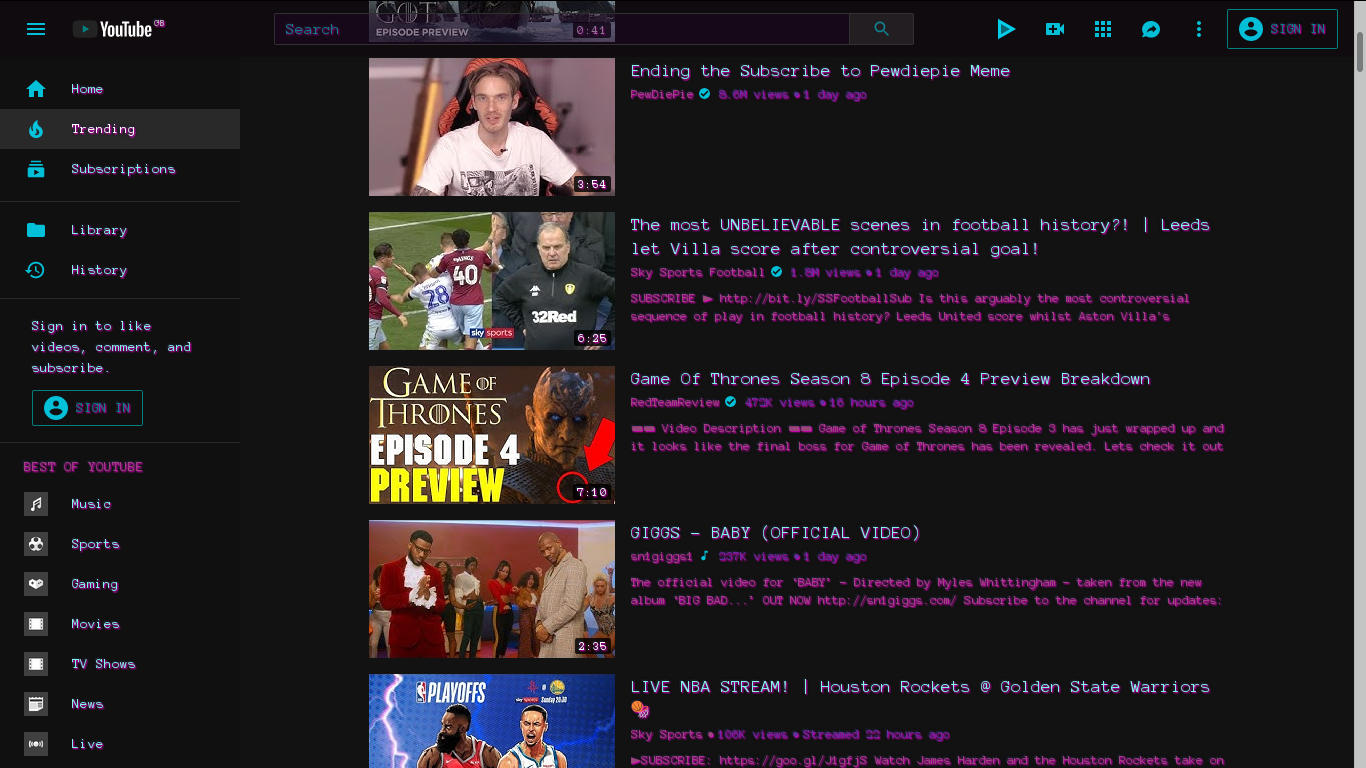The height and width of the screenshot is (768, 1366).
Task: Open the Leeds let Villa score video title
Action: [920, 237]
